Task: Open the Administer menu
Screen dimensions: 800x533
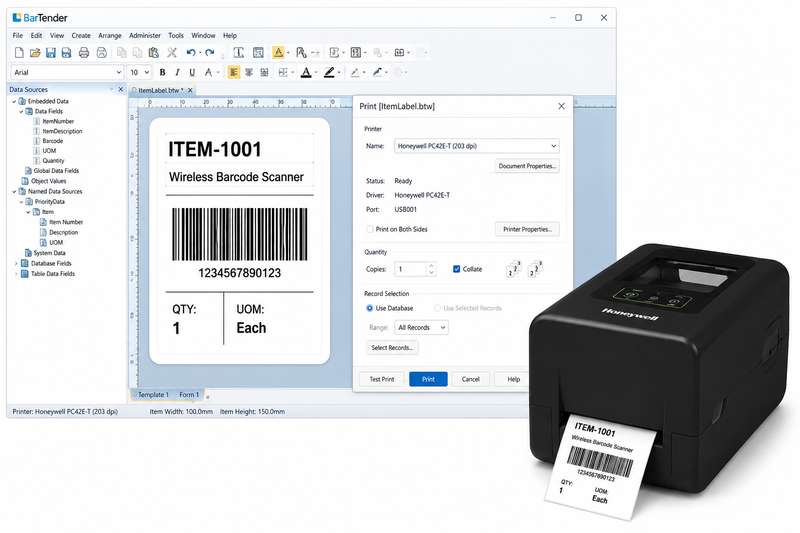Action: 145,35
